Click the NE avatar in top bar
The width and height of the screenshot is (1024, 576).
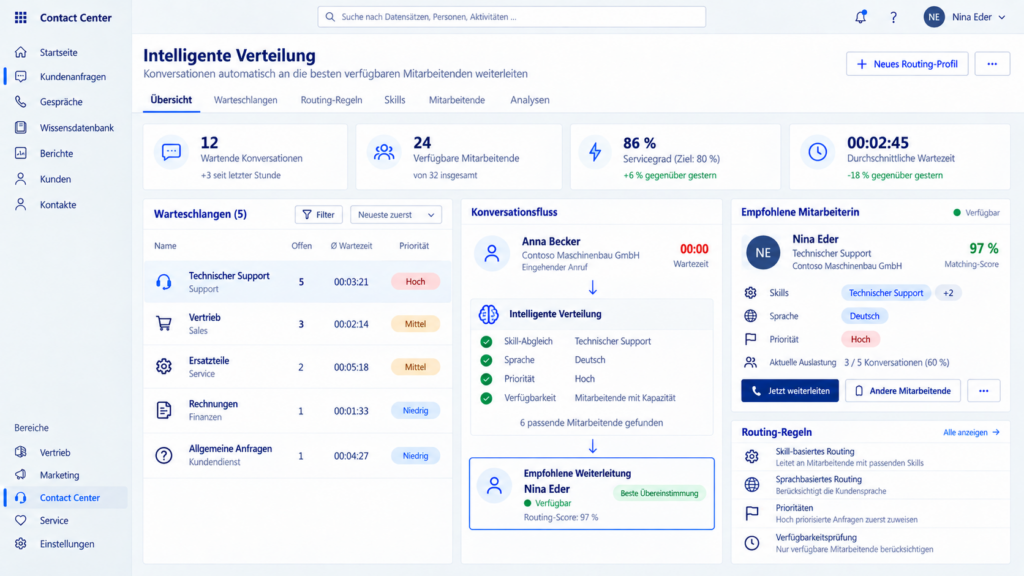point(934,17)
